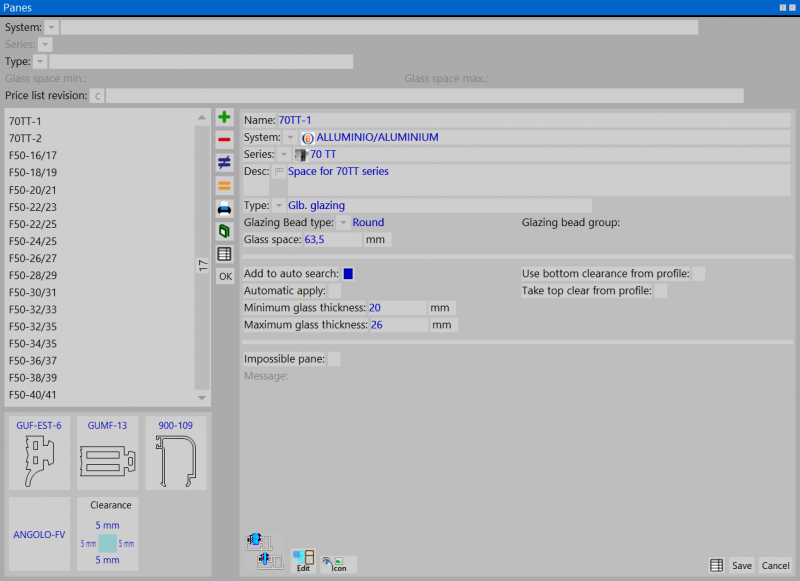Select F50-22/25 in the panes list
This screenshot has height=581, width=800.
tap(100, 224)
